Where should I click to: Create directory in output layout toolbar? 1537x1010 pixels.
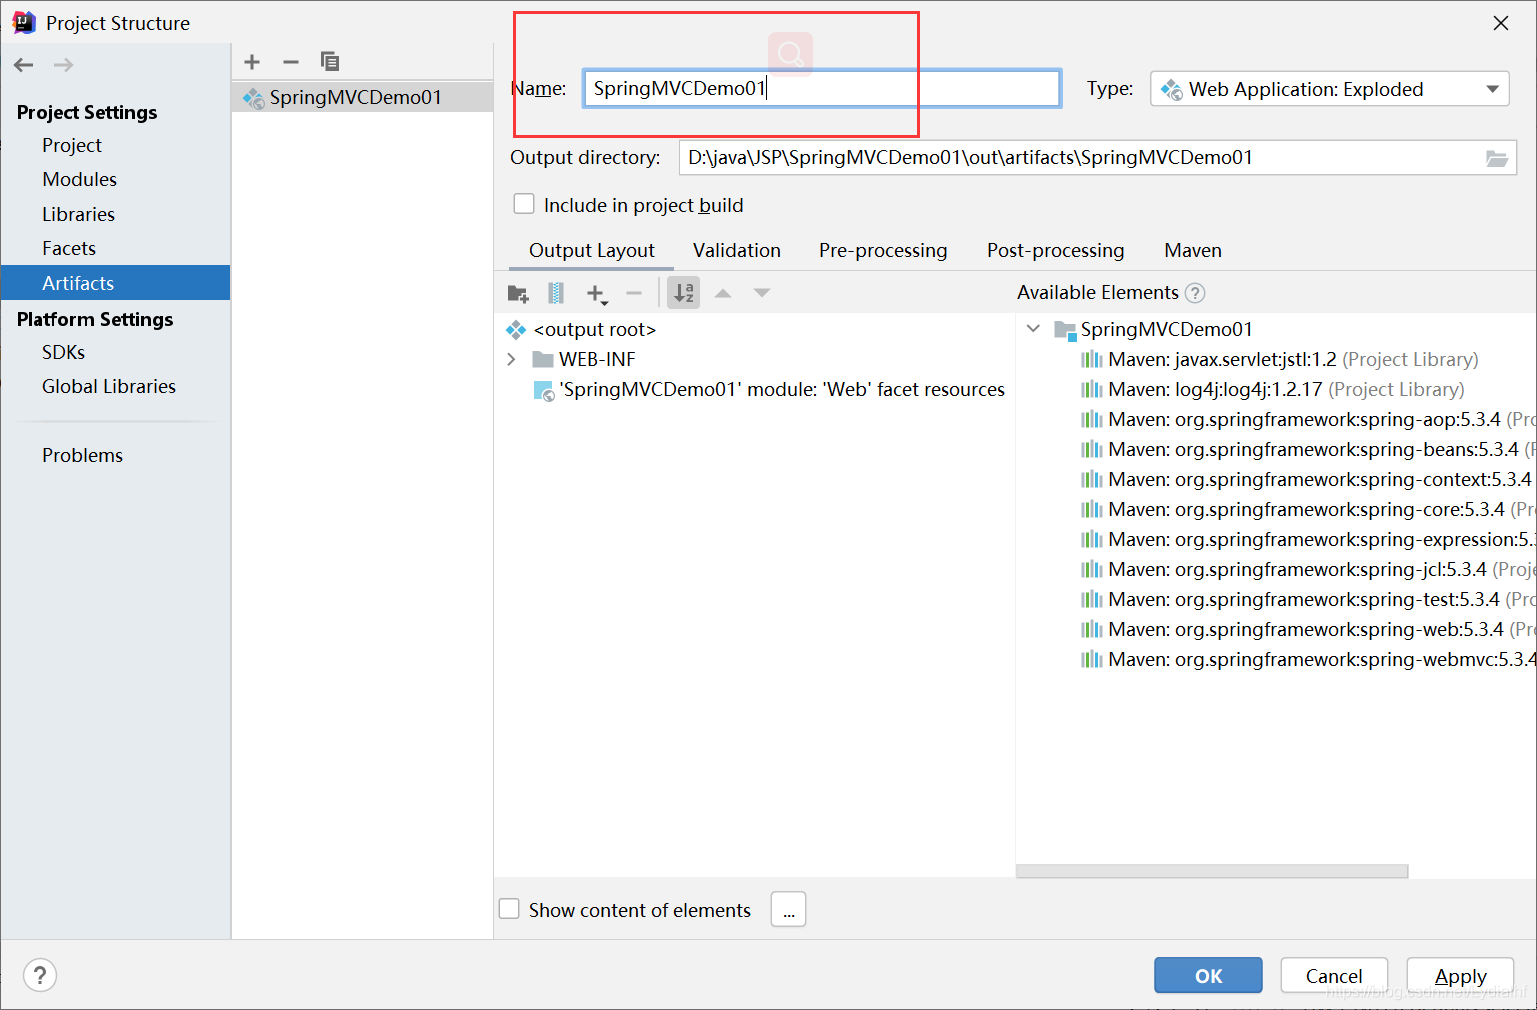click(x=518, y=293)
